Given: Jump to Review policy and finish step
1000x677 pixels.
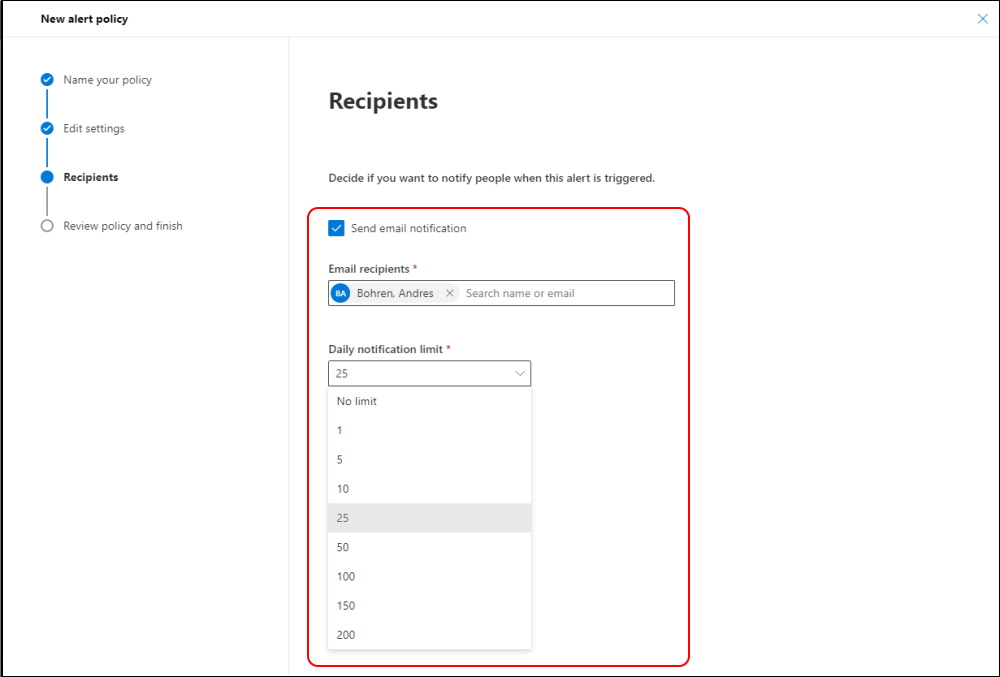Looking at the screenshot, I should 122,226.
